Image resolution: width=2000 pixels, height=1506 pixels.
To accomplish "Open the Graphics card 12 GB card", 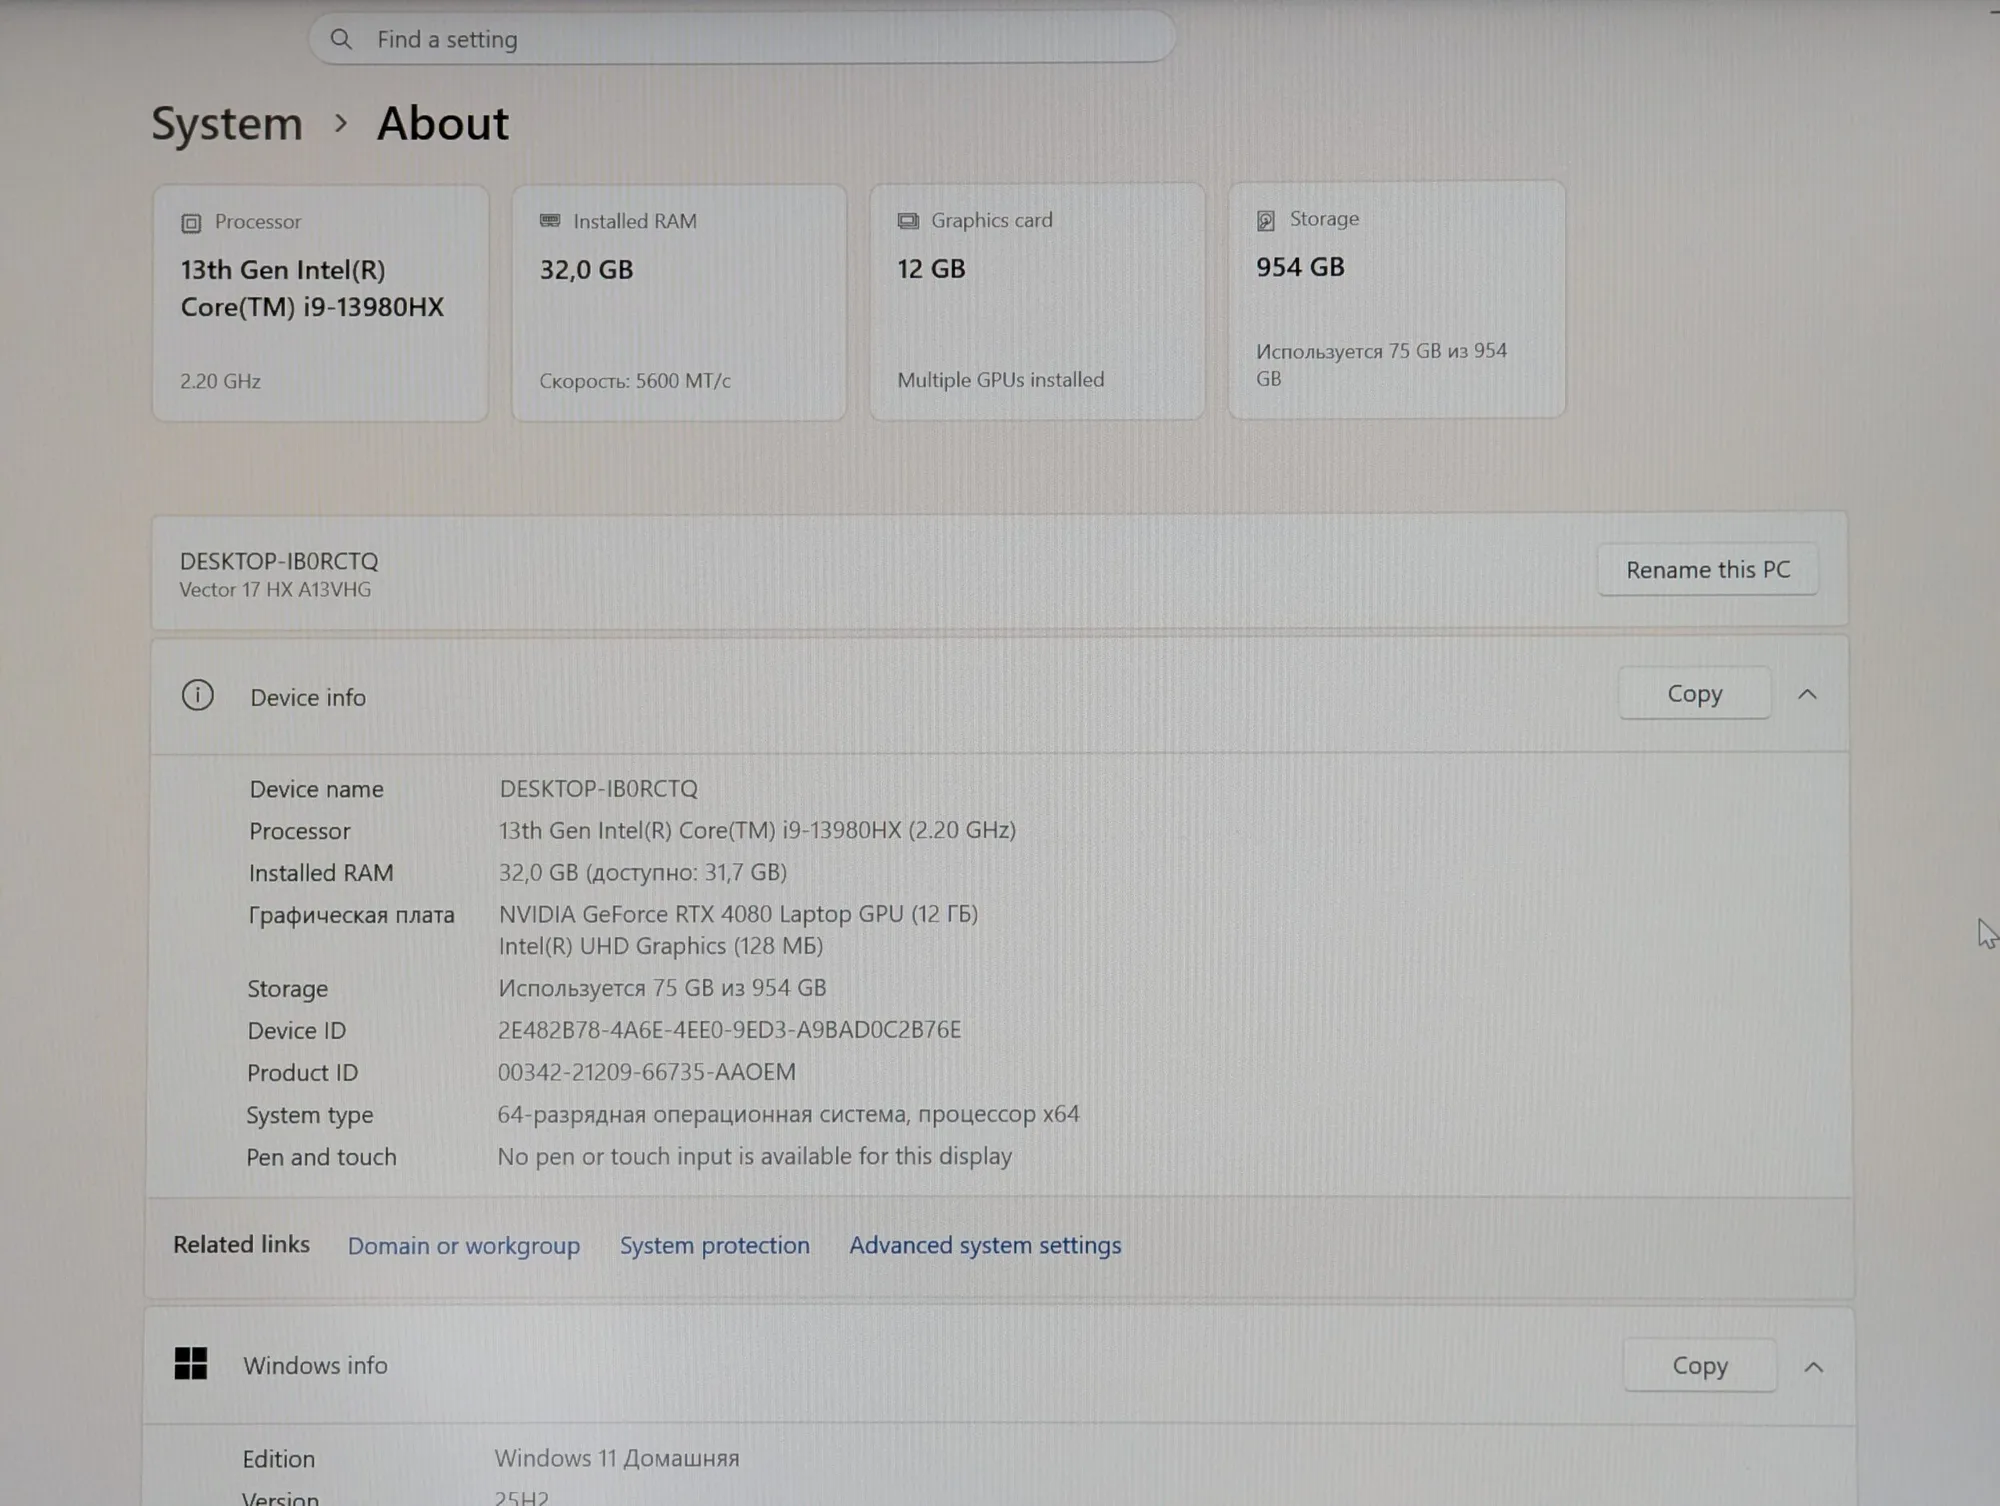I will pyautogui.click(x=1037, y=301).
